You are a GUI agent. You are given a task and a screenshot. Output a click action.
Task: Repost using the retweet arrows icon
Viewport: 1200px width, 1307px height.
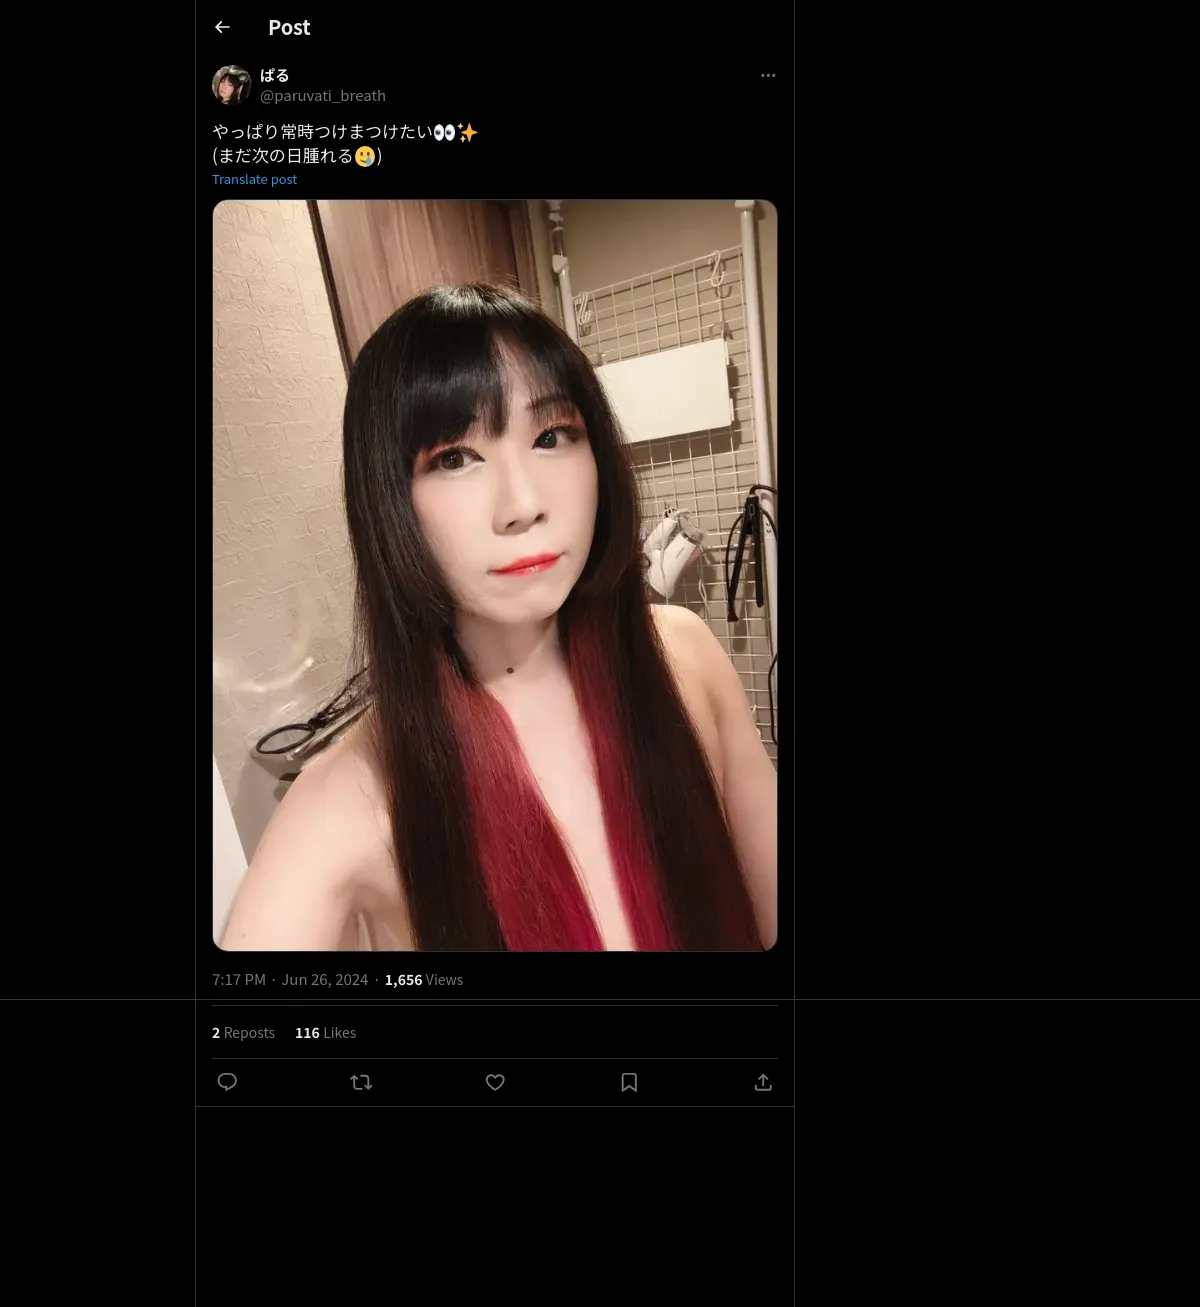[x=361, y=1082]
